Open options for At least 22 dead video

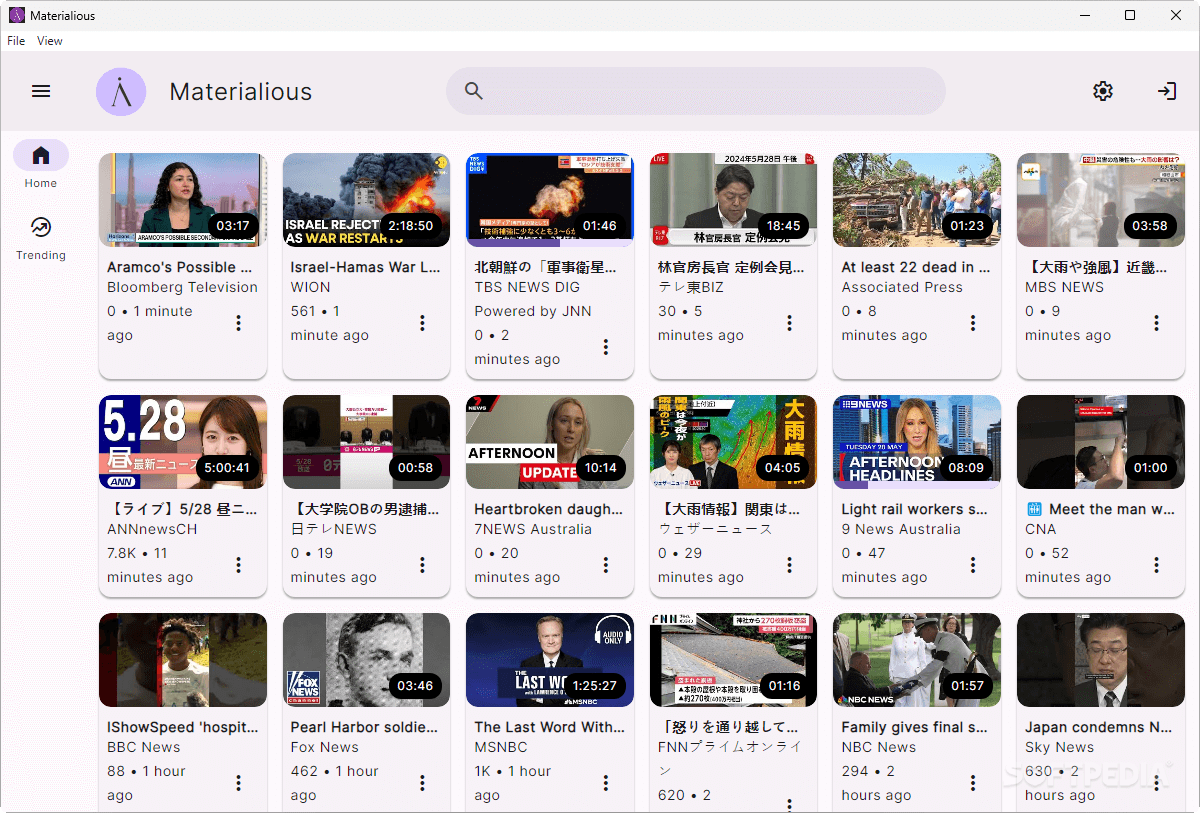[x=973, y=323]
